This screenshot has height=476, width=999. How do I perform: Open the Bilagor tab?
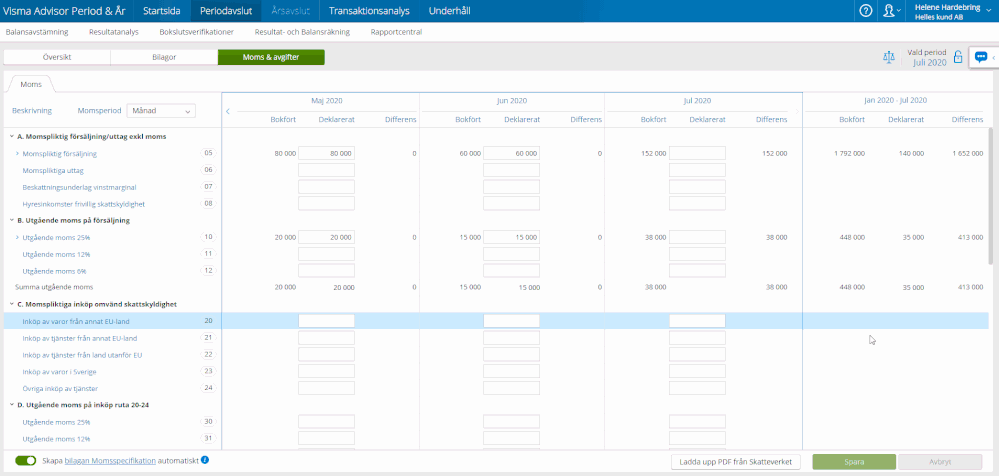tap(164, 57)
